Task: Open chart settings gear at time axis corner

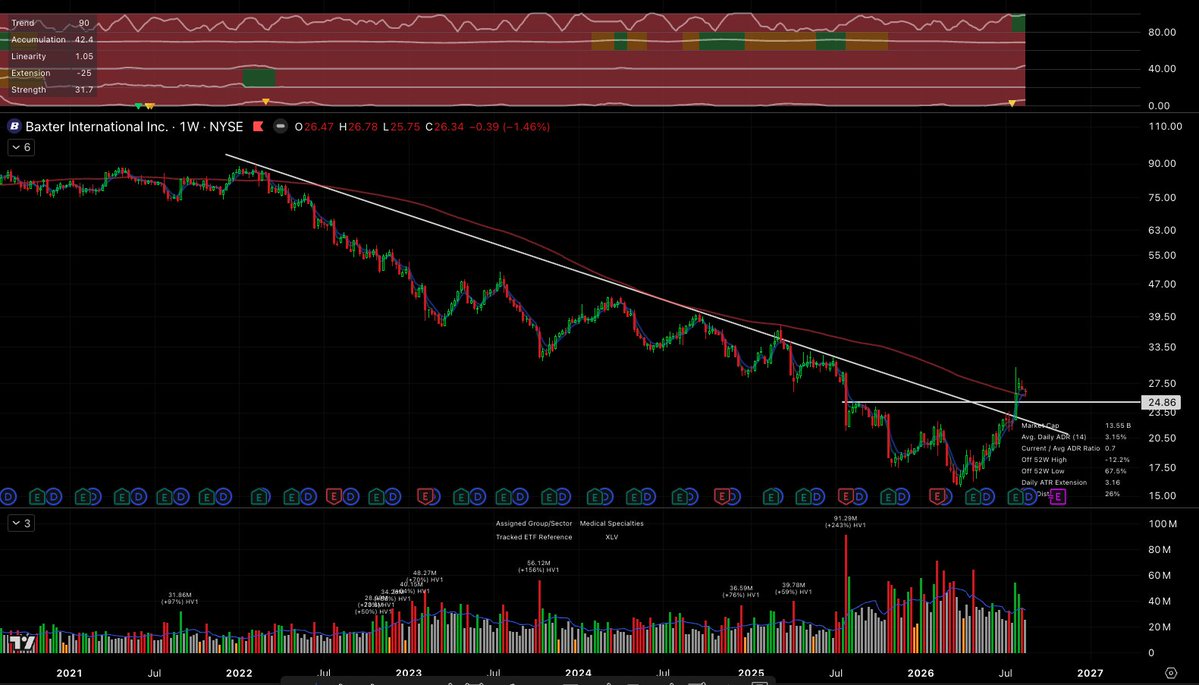Action: (1171, 674)
